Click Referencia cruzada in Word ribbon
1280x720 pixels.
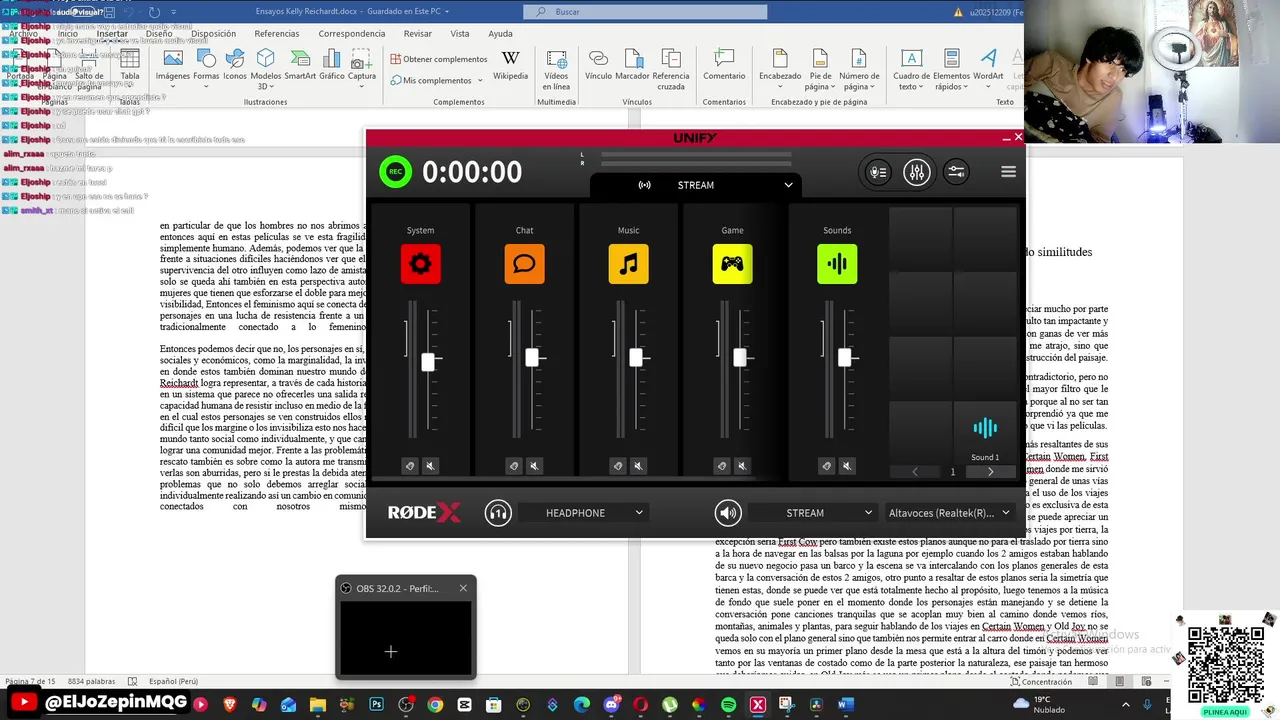[671, 70]
